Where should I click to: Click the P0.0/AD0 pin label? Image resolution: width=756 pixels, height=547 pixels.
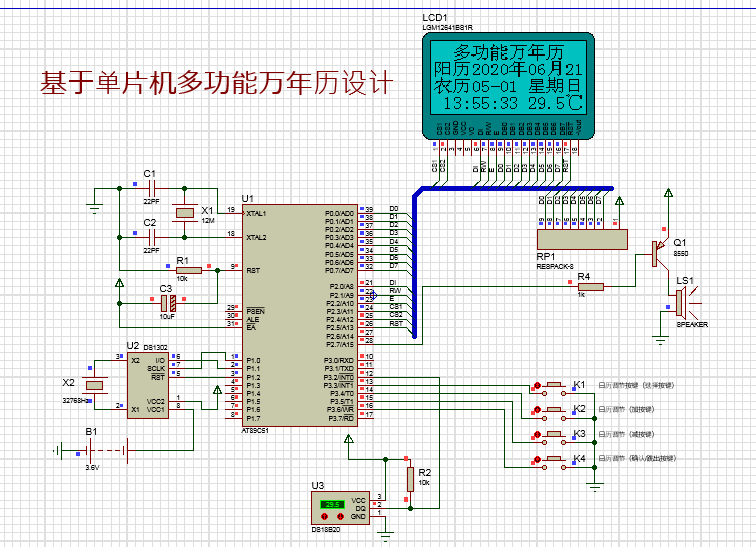coord(339,213)
